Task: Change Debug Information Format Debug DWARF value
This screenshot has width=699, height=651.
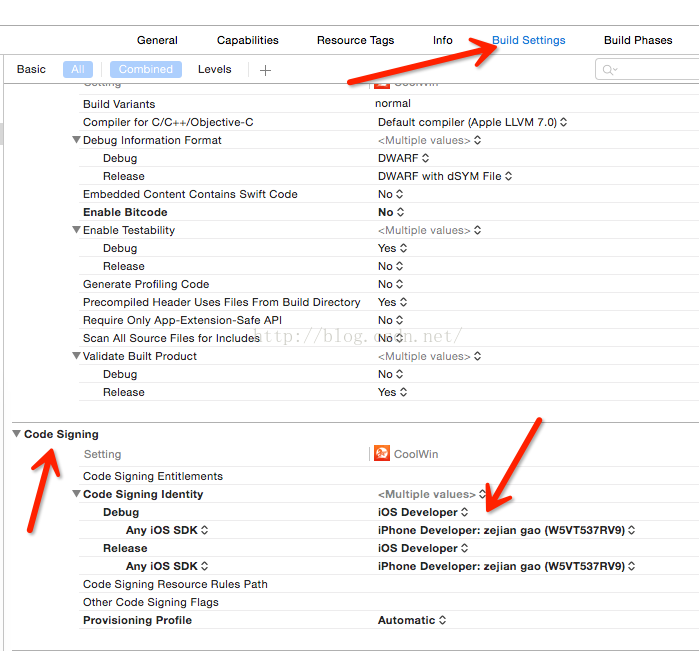Action: click(403, 158)
